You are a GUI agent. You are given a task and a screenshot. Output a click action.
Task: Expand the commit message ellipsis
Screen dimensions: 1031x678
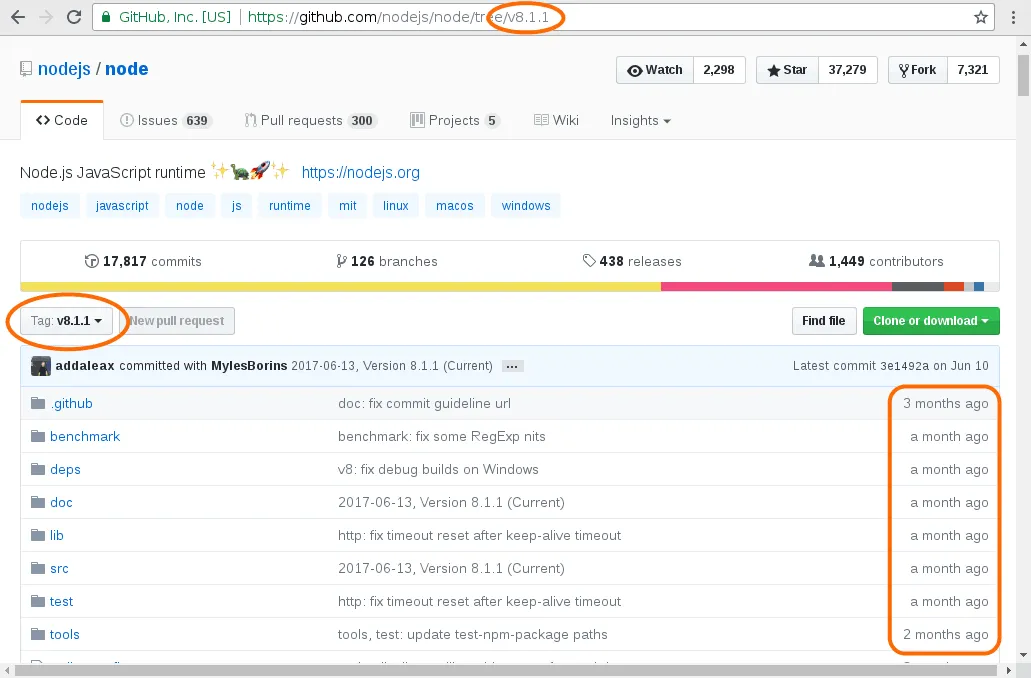tap(511, 366)
